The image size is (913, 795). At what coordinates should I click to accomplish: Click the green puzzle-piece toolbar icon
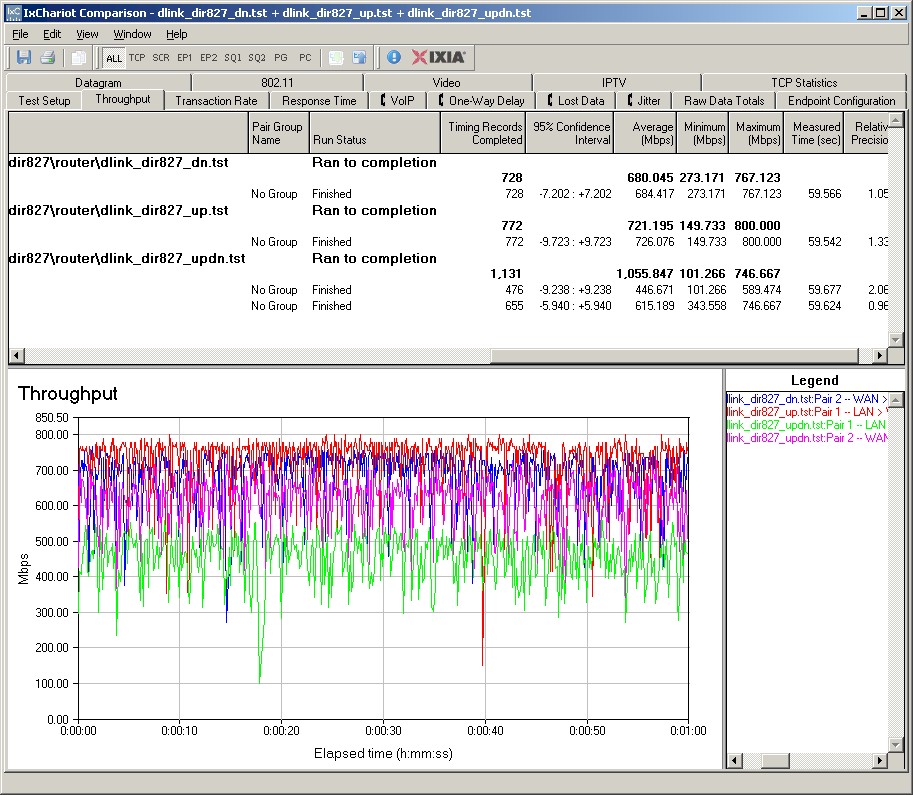(x=336, y=57)
